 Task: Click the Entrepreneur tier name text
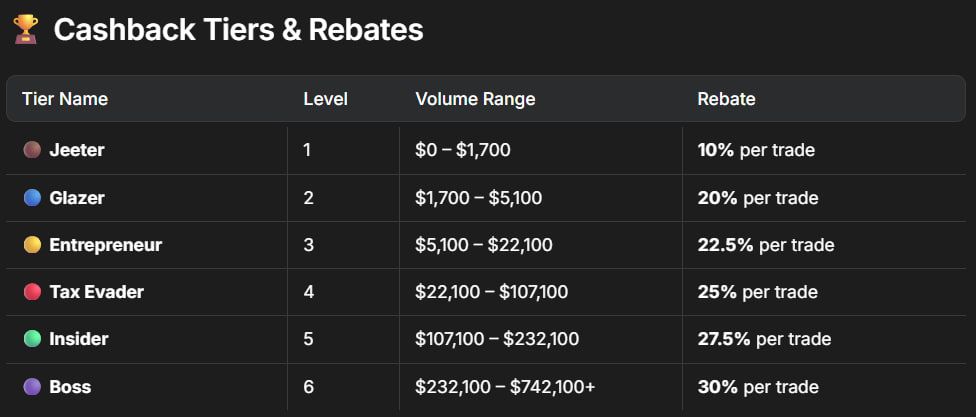(105, 245)
